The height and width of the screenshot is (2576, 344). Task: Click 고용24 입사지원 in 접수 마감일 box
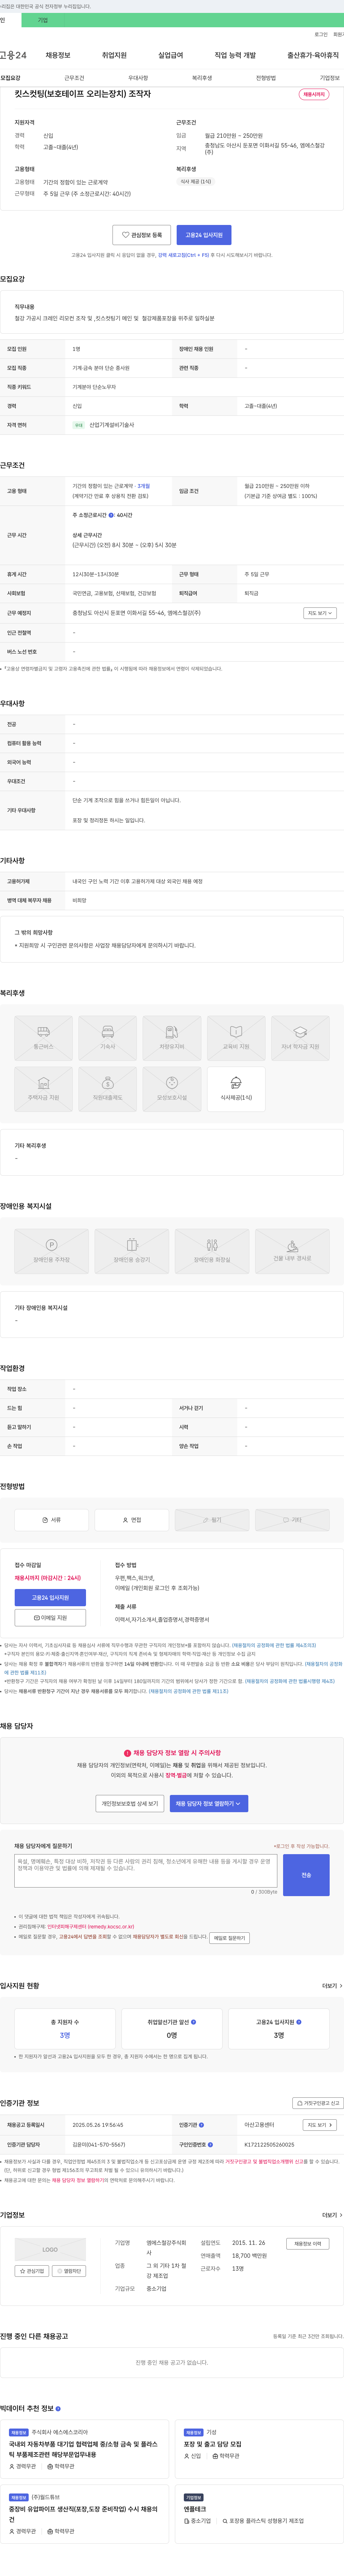(51, 1598)
